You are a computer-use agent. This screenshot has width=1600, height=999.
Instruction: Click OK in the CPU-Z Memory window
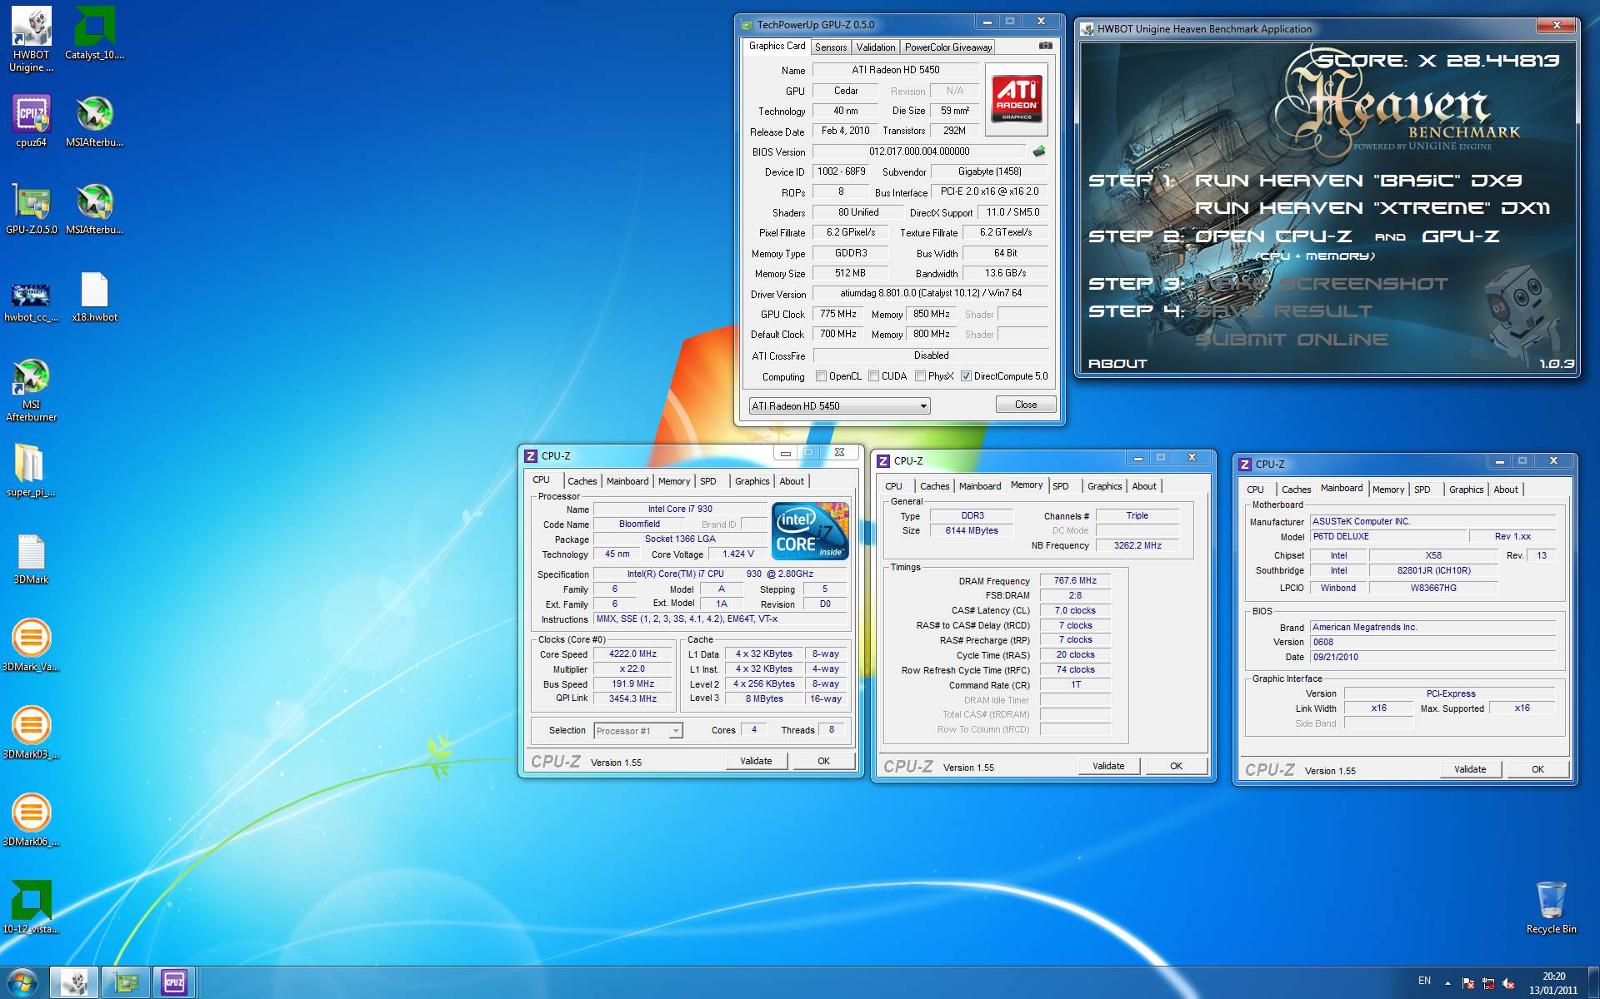(x=1176, y=766)
